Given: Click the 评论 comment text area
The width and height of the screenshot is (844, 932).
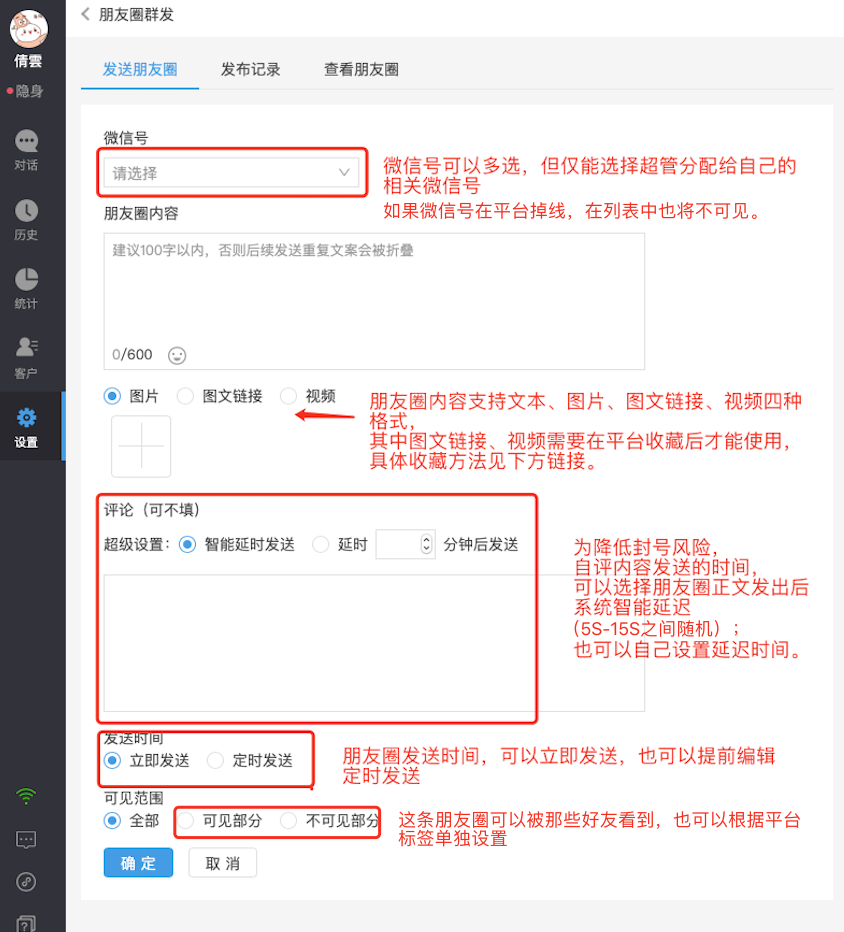Looking at the screenshot, I should pyautogui.click(x=374, y=643).
